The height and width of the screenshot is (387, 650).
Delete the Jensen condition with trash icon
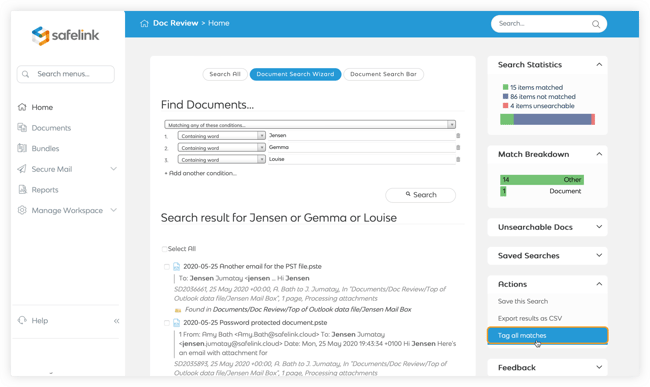click(458, 135)
